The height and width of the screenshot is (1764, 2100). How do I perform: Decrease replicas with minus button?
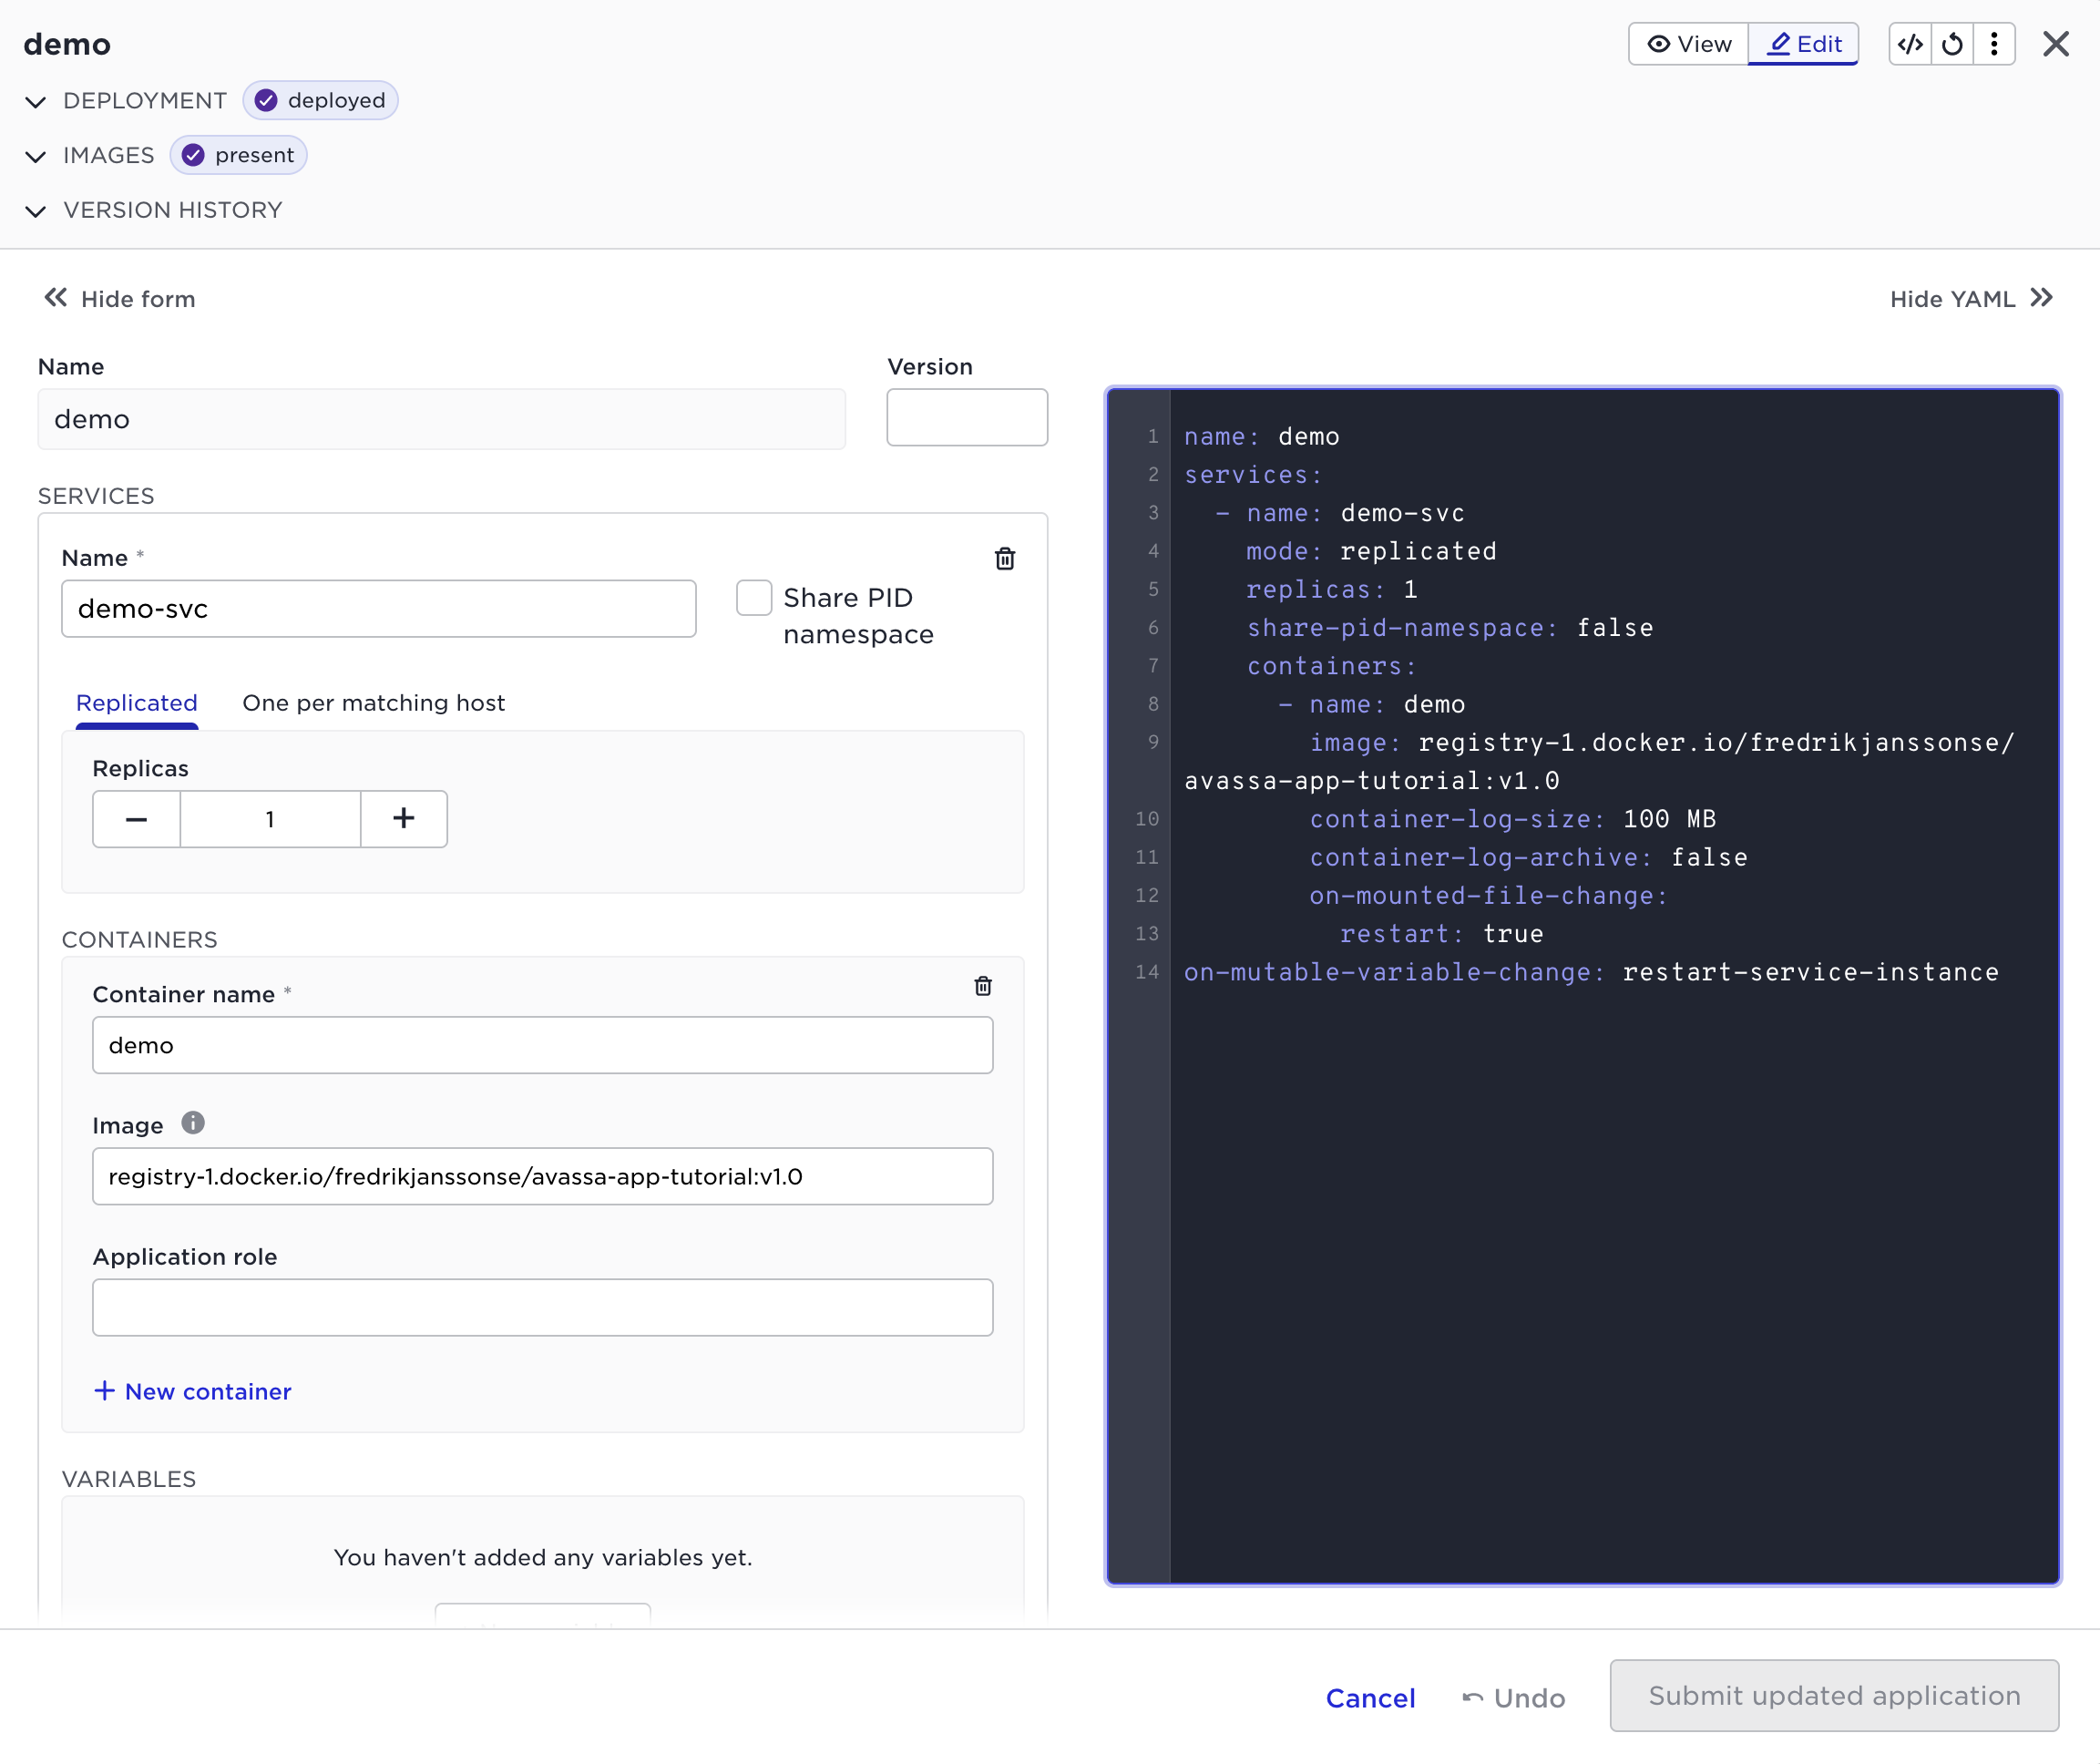tap(137, 819)
